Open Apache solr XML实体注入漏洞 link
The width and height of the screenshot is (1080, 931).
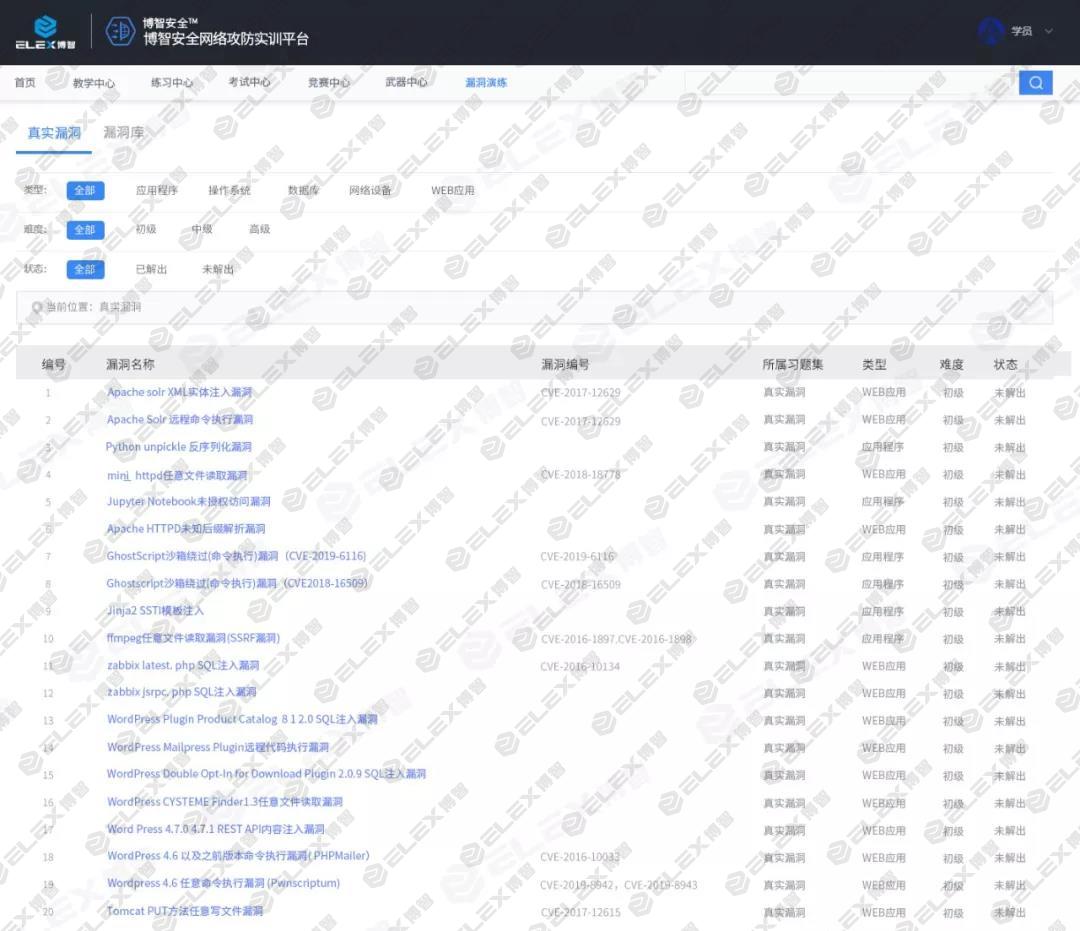(180, 393)
